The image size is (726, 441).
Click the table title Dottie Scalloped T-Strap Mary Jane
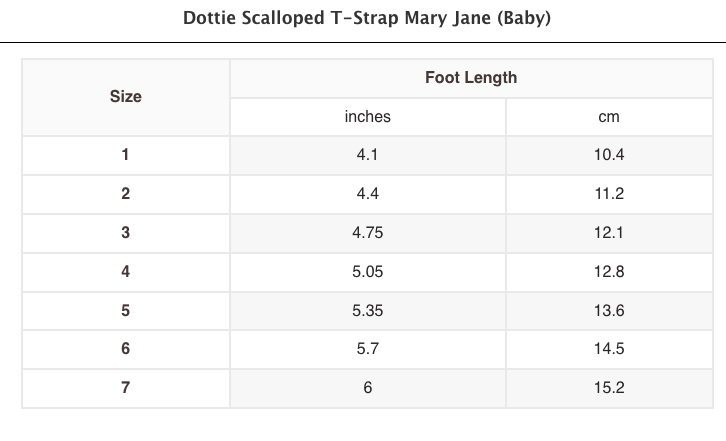tap(367, 19)
